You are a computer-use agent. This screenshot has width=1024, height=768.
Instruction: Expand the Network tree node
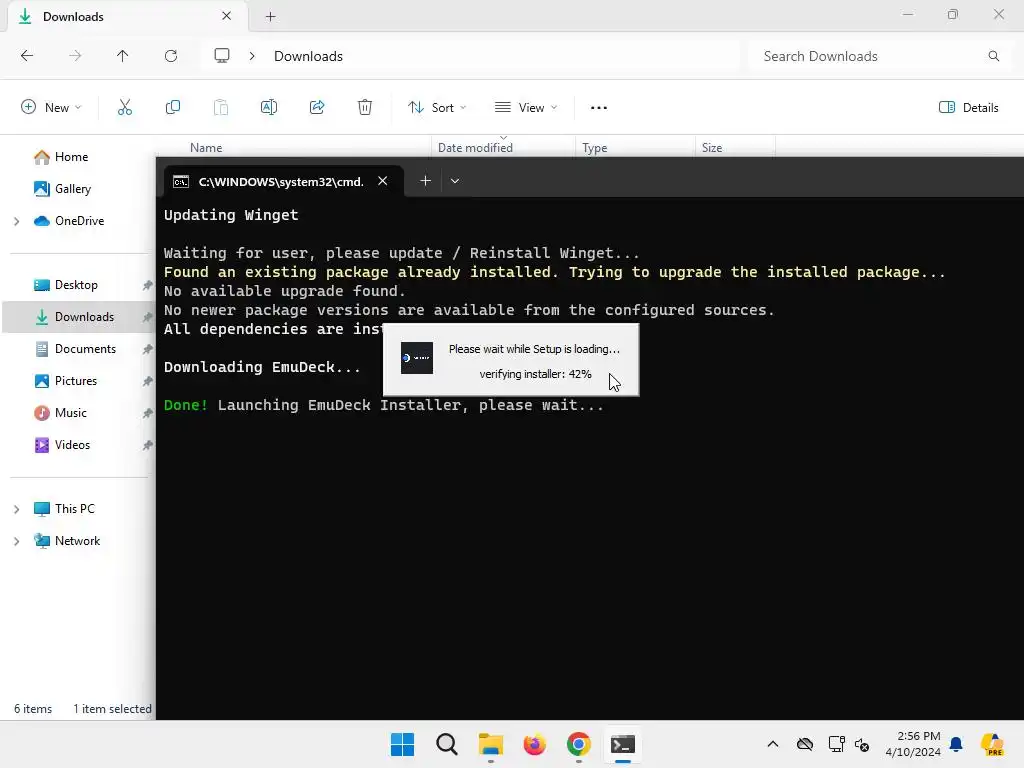(x=16, y=541)
